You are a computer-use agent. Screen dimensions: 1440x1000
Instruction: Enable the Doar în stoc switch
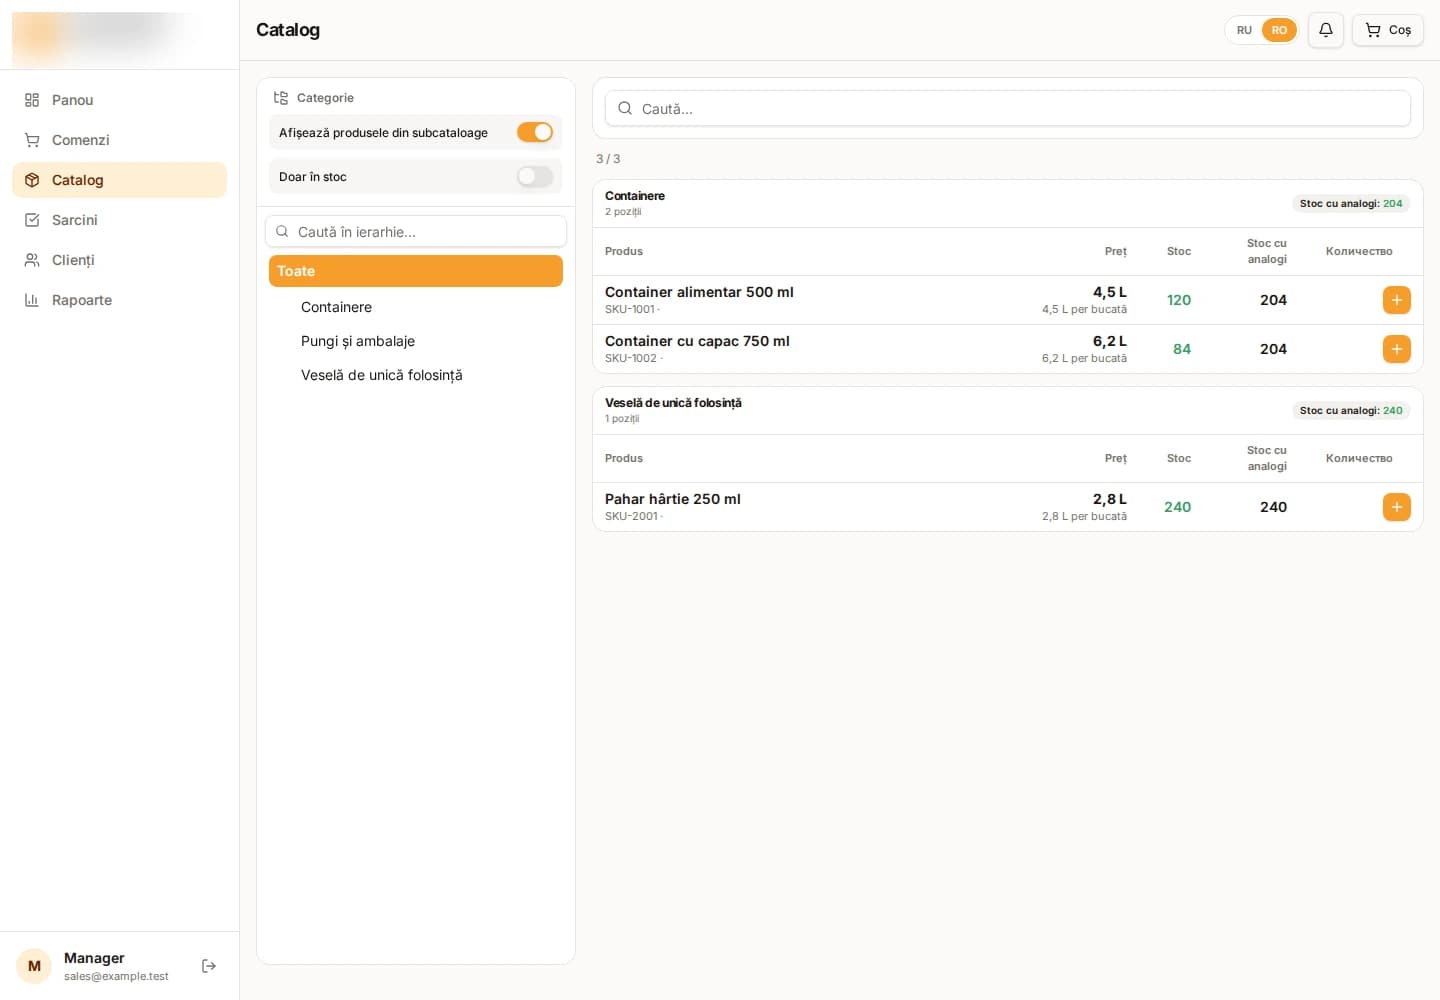535,177
